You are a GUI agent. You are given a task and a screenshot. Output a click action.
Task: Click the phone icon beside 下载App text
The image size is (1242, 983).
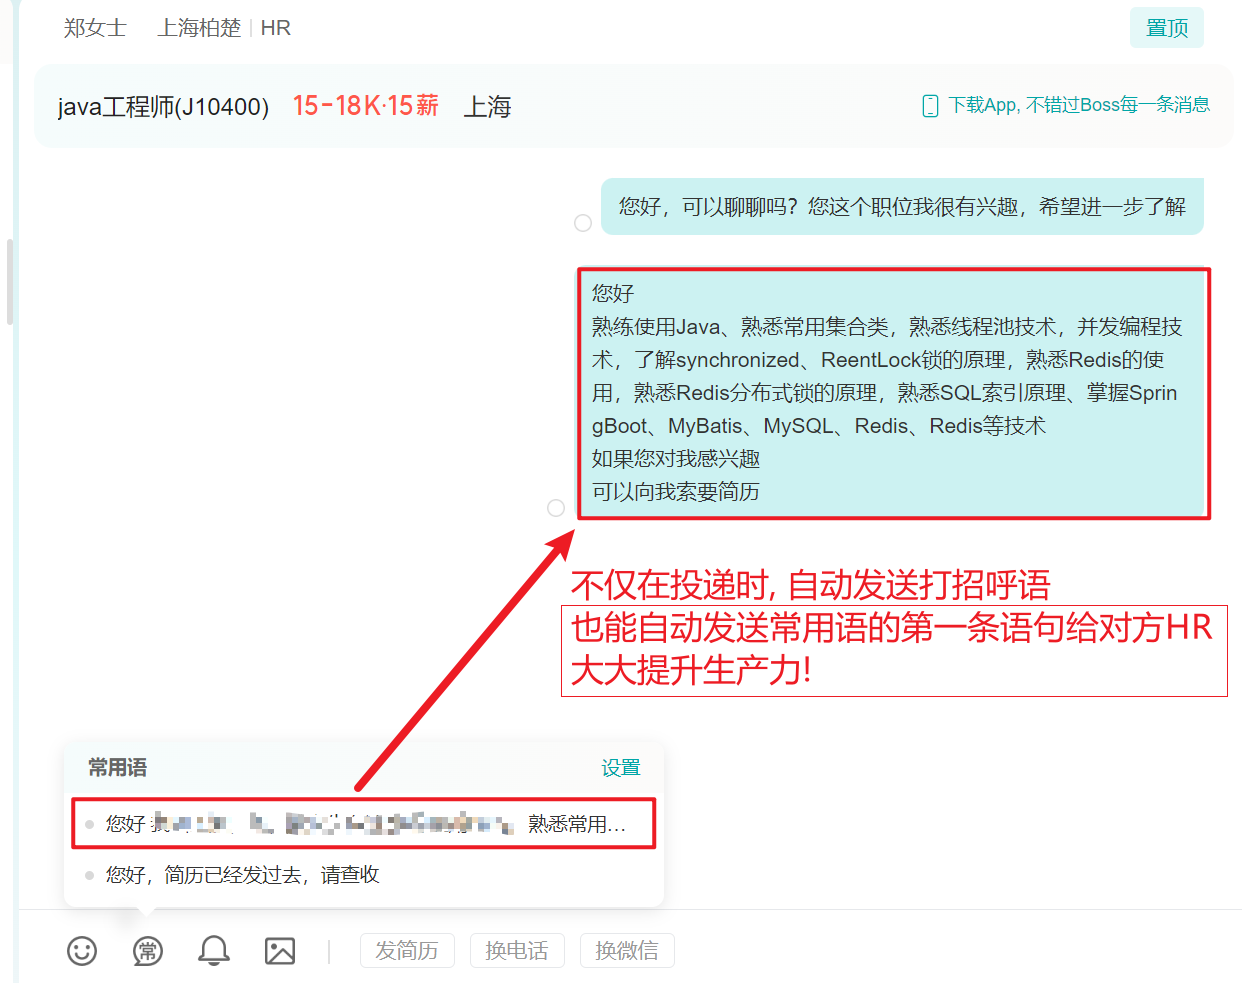coord(930,105)
